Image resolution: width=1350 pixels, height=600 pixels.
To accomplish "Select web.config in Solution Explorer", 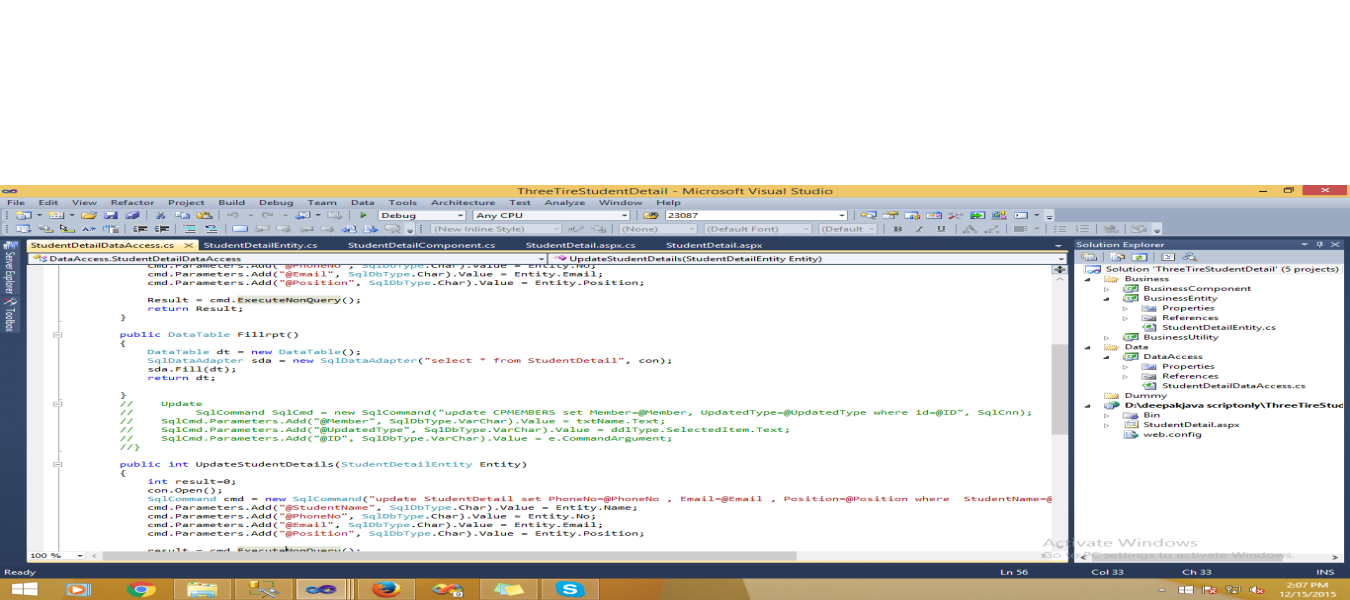I will click(x=1172, y=434).
